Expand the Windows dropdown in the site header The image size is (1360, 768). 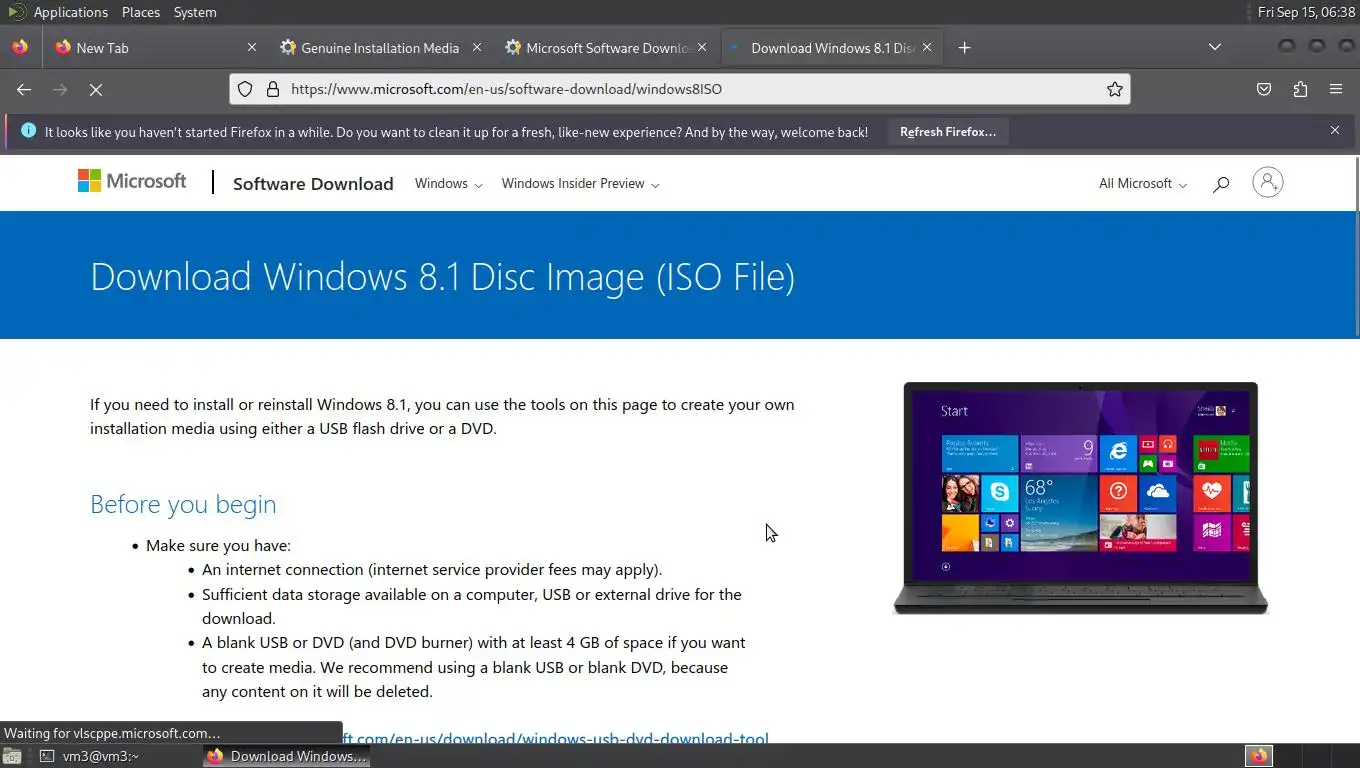click(x=448, y=184)
